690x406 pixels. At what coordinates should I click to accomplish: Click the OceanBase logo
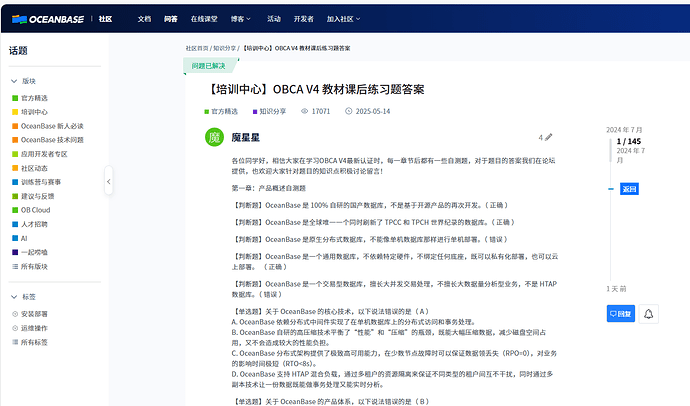pyautogui.click(x=48, y=19)
